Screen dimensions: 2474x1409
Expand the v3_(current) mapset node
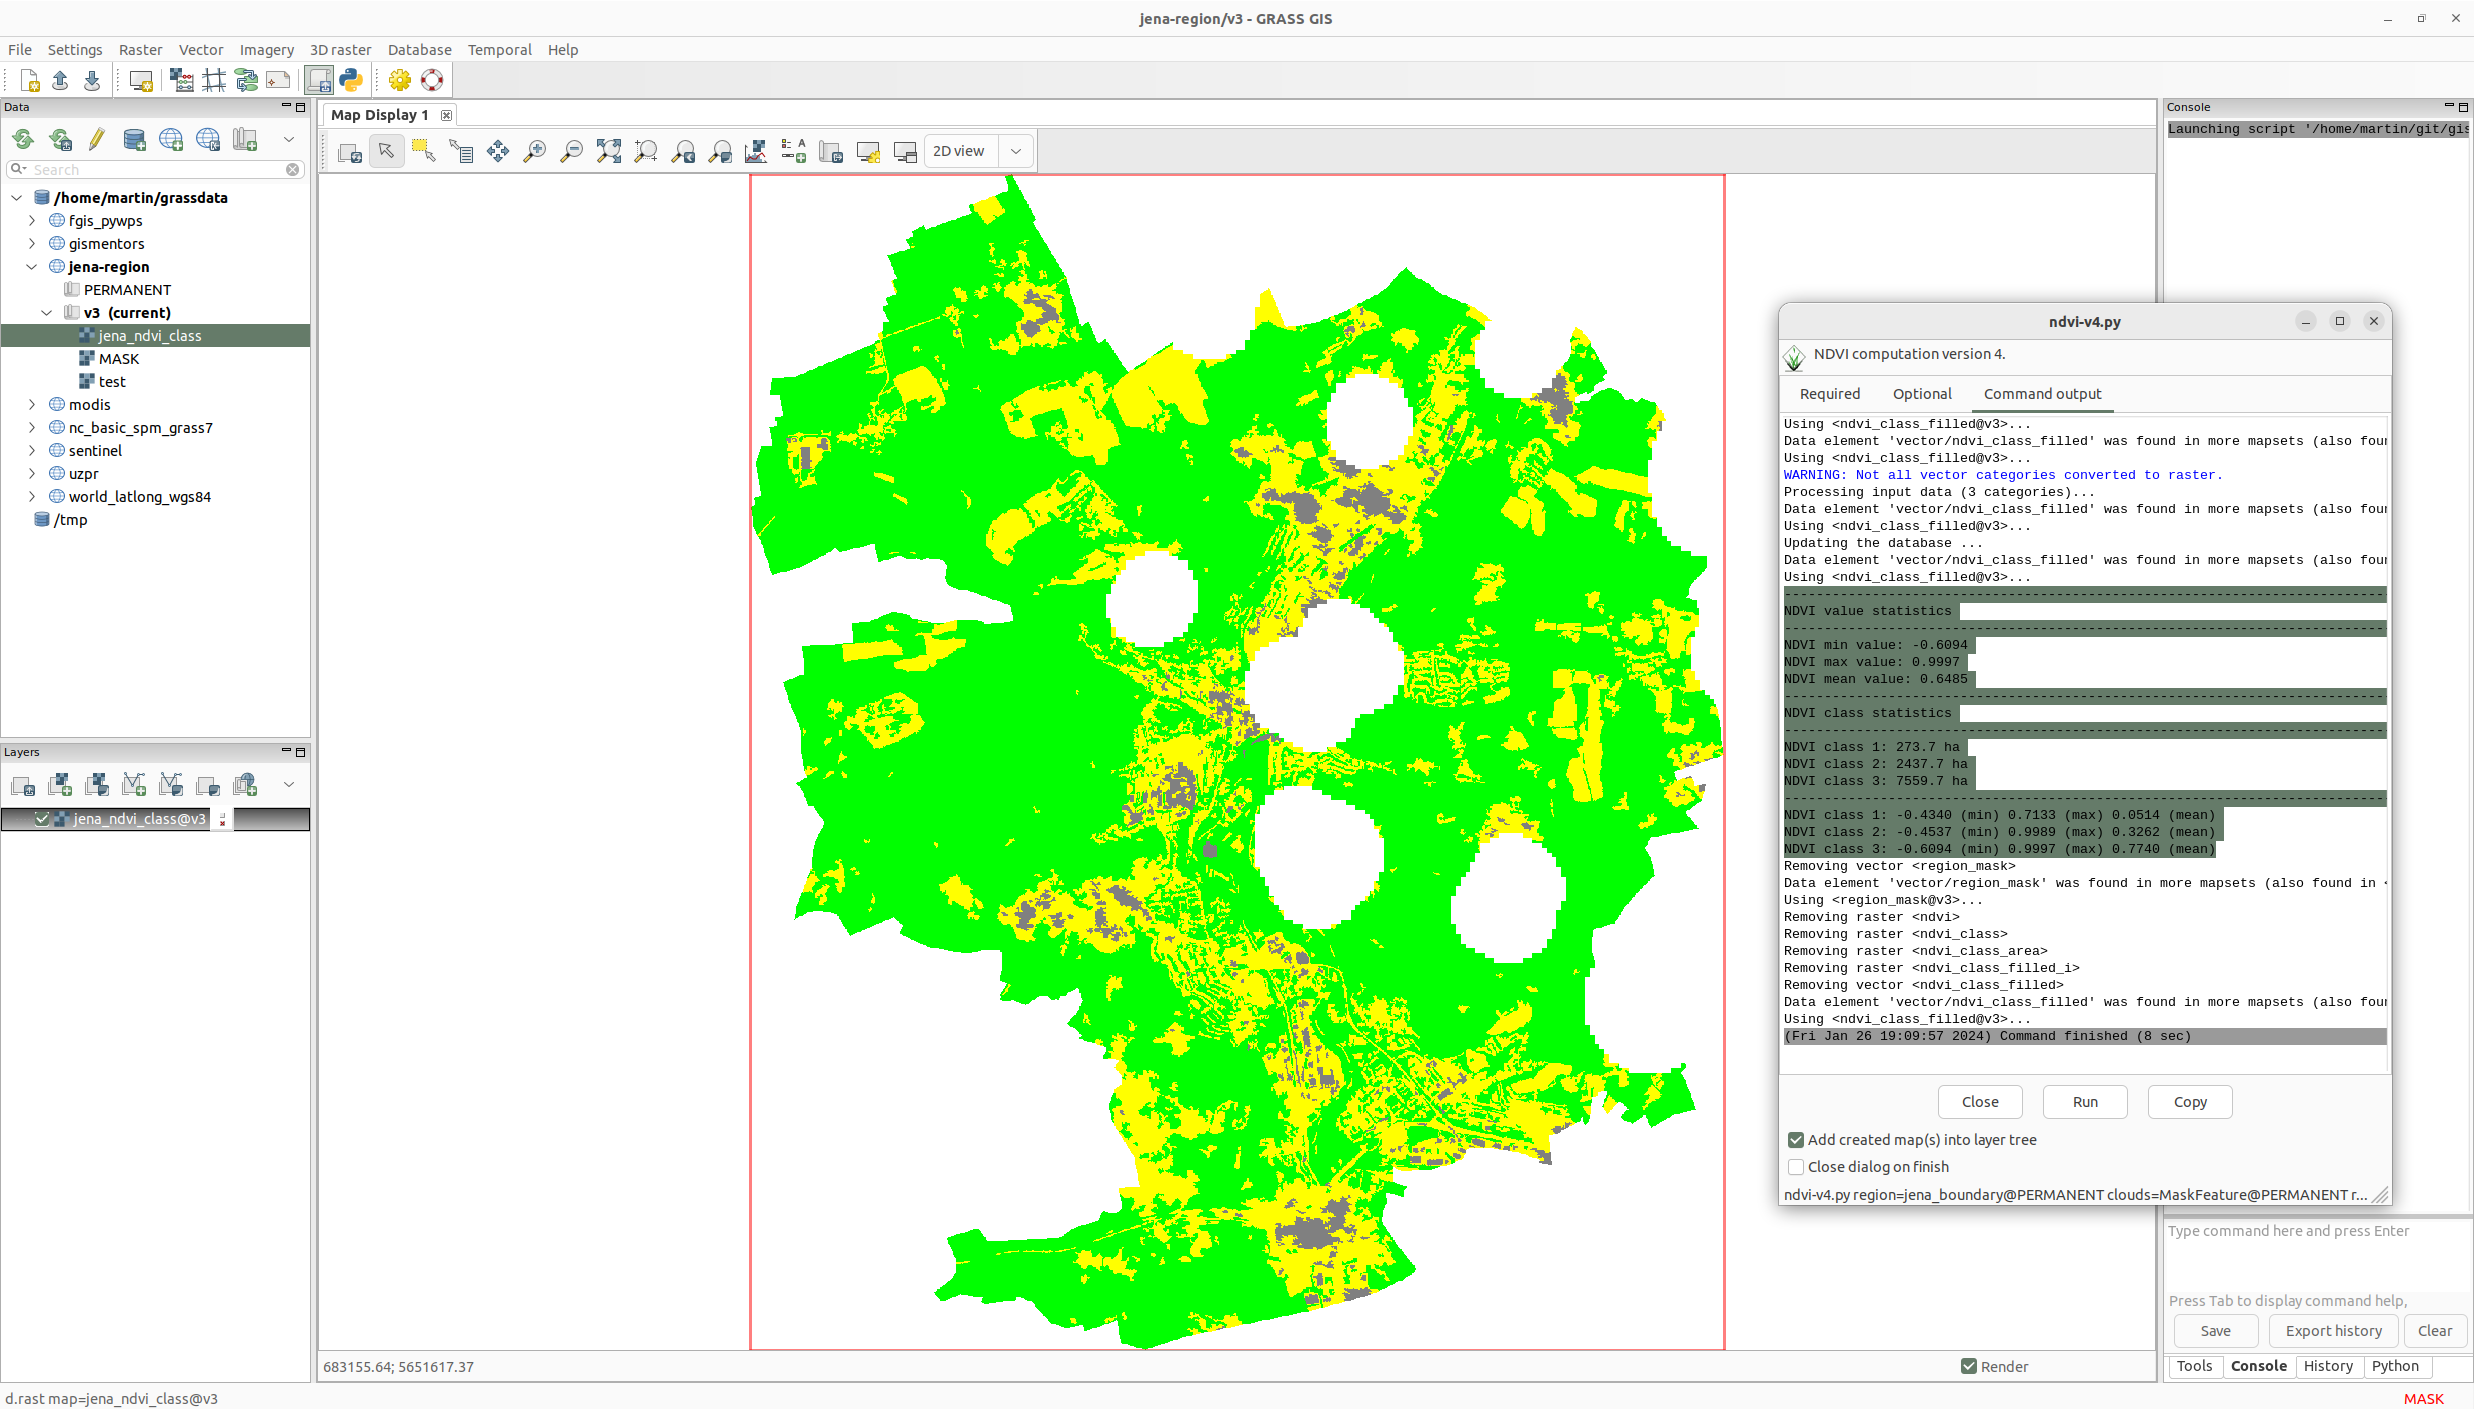48,313
